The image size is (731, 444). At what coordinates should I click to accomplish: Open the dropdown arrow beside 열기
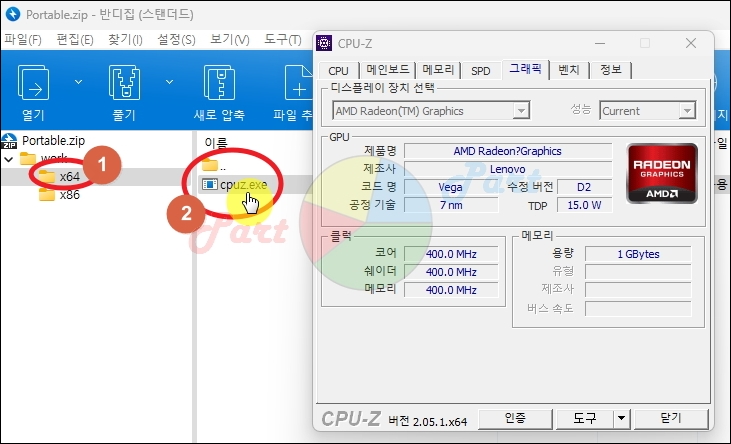coord(78,82)
